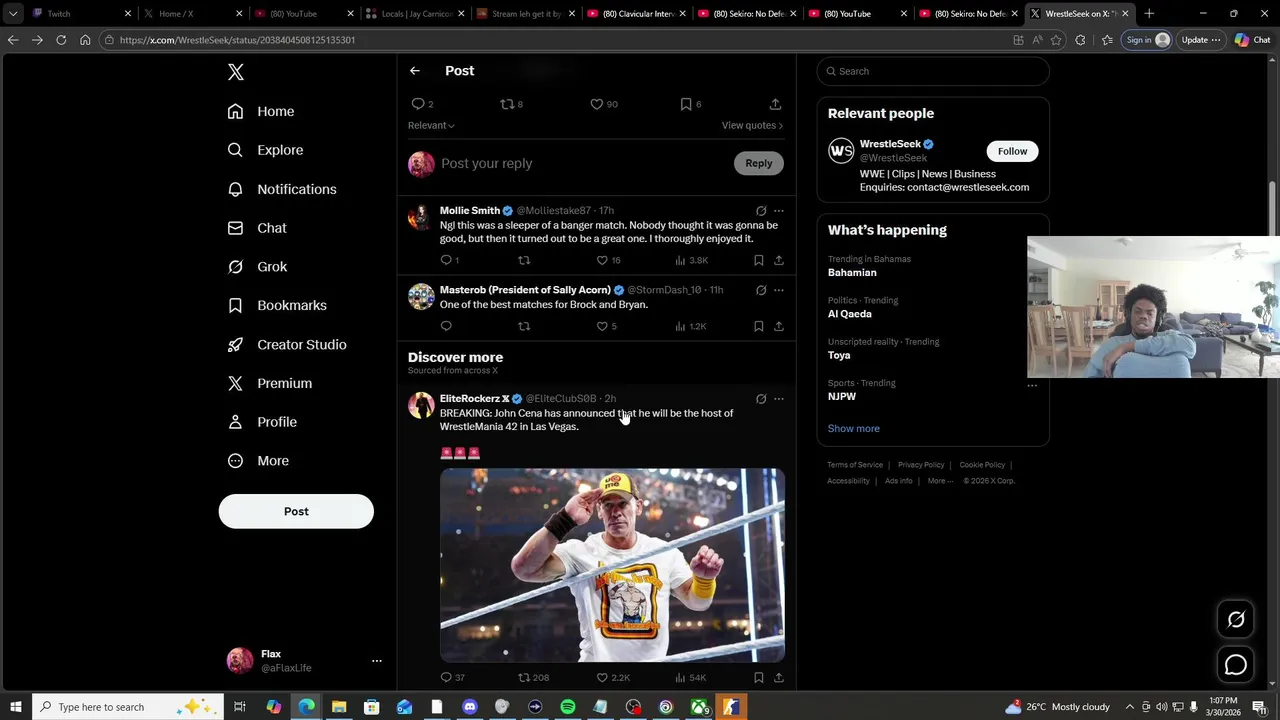Open Bookmarks
The image size is (1280, 720).
point(277,305)
